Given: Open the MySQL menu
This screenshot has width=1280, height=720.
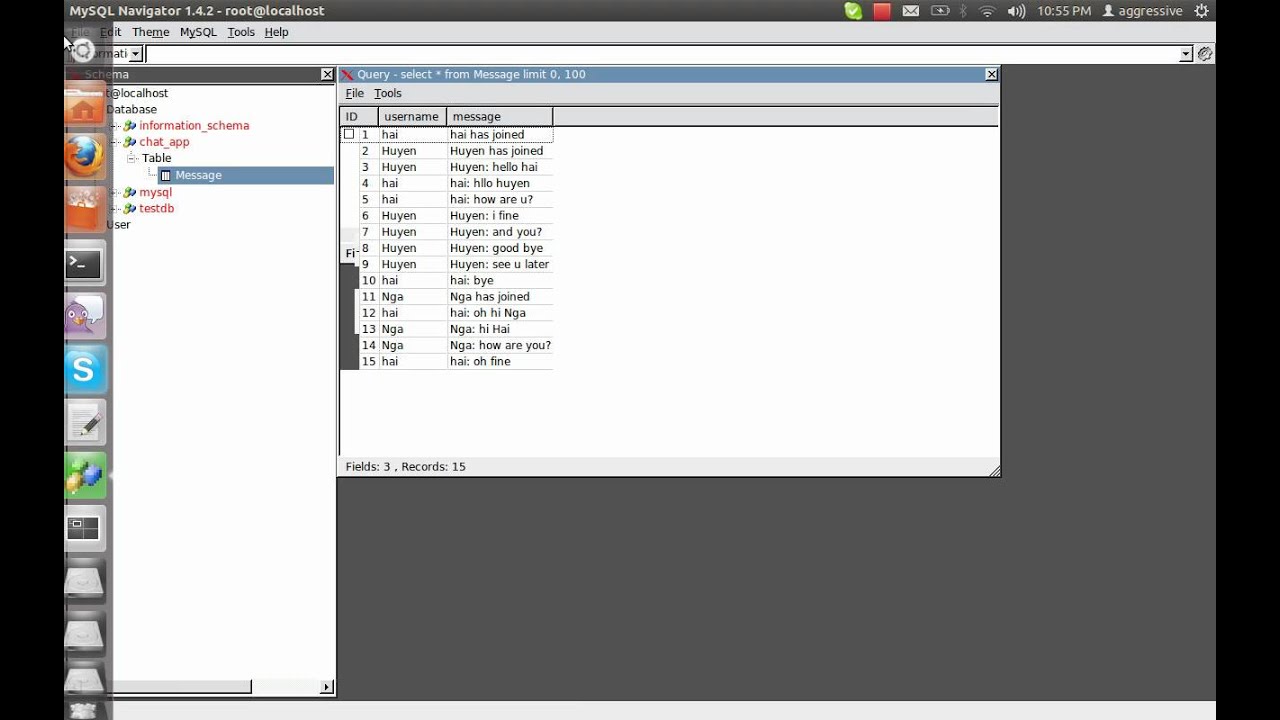Looking at the screenshot, I should click(198, 32).
